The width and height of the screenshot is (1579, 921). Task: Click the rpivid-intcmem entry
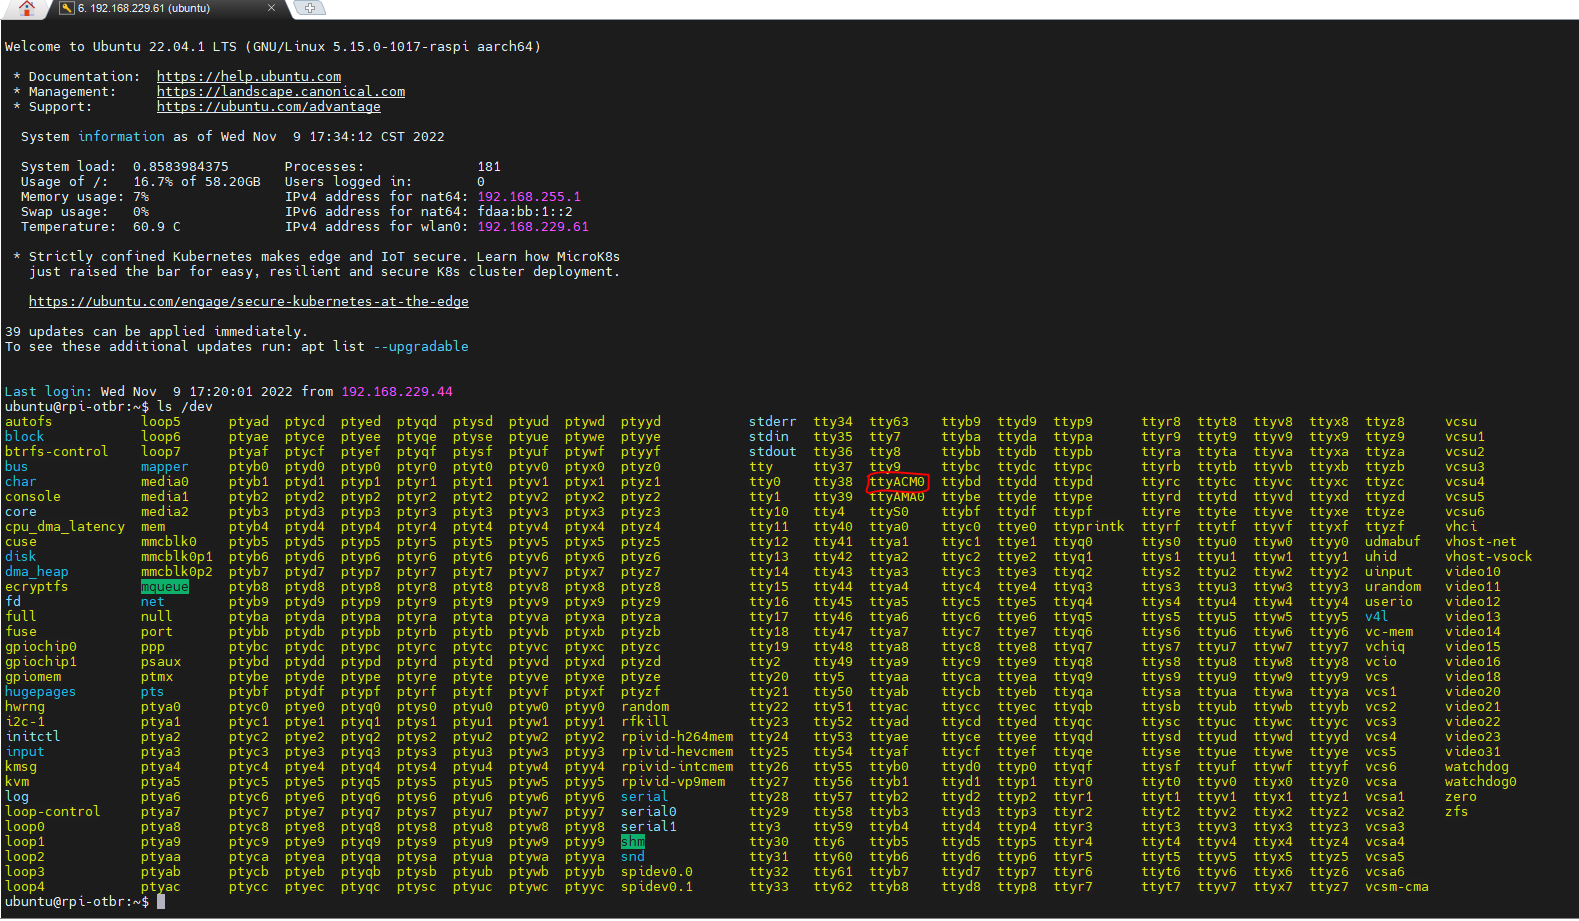coord(677,767)
